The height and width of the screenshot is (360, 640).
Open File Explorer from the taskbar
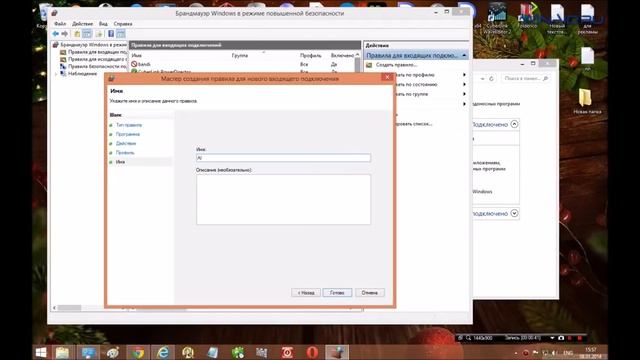[x=62, y=352]
